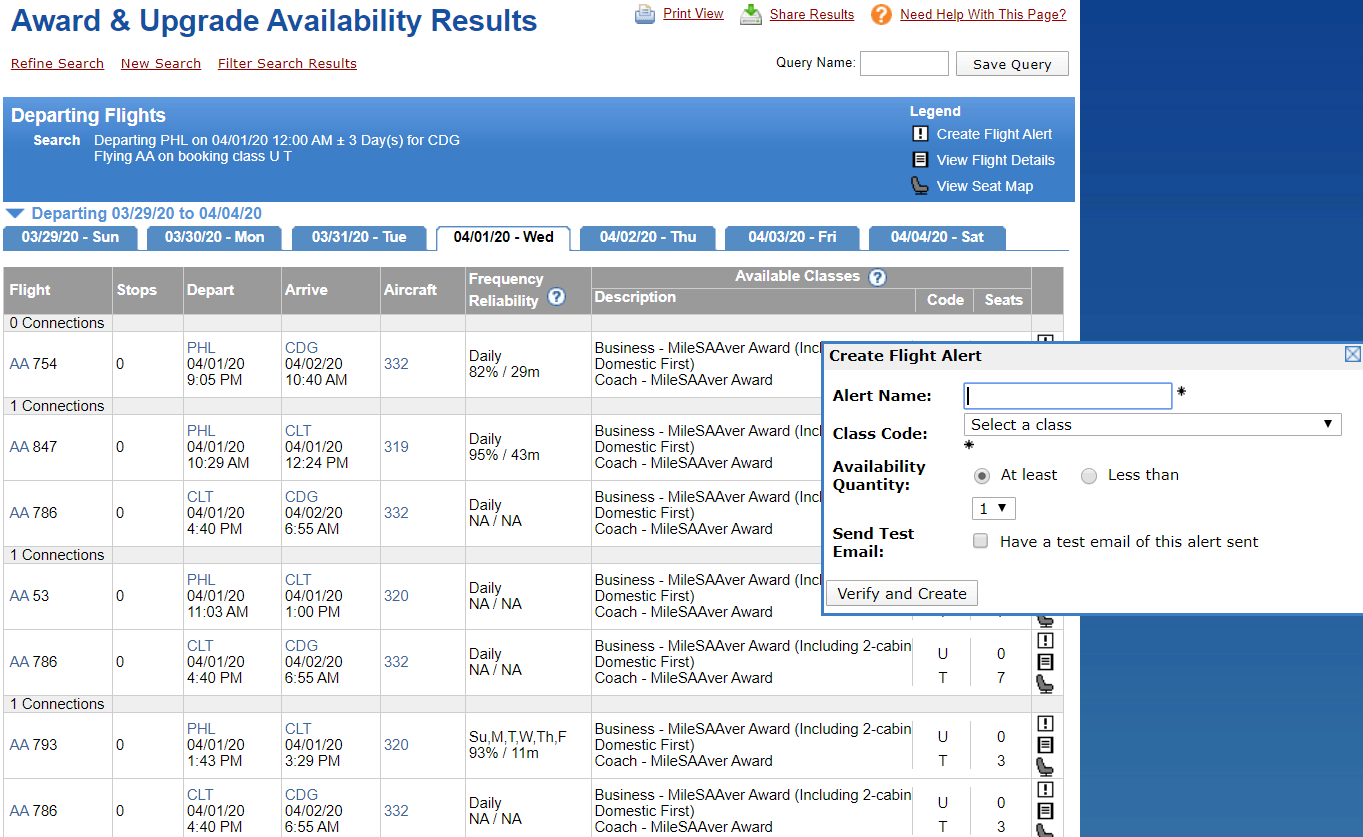1363x837 pixels.
Task: Click CDG arrival link in AA 754 row
Action: pyautogui.click(x=301, y=348)
